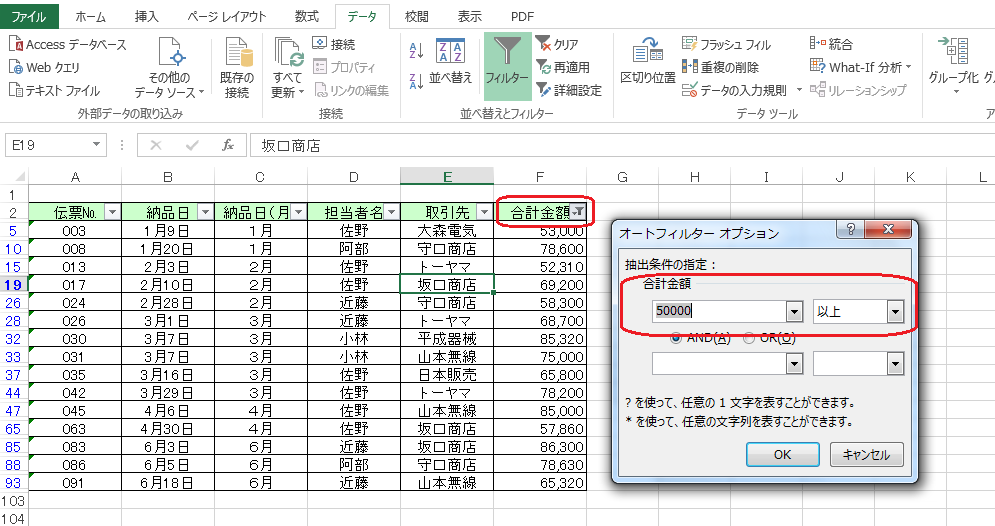Image resolution: width=995 pixels, height=526 pixels.
Task: Sort ascending A to Z
Action: [417, 51]
